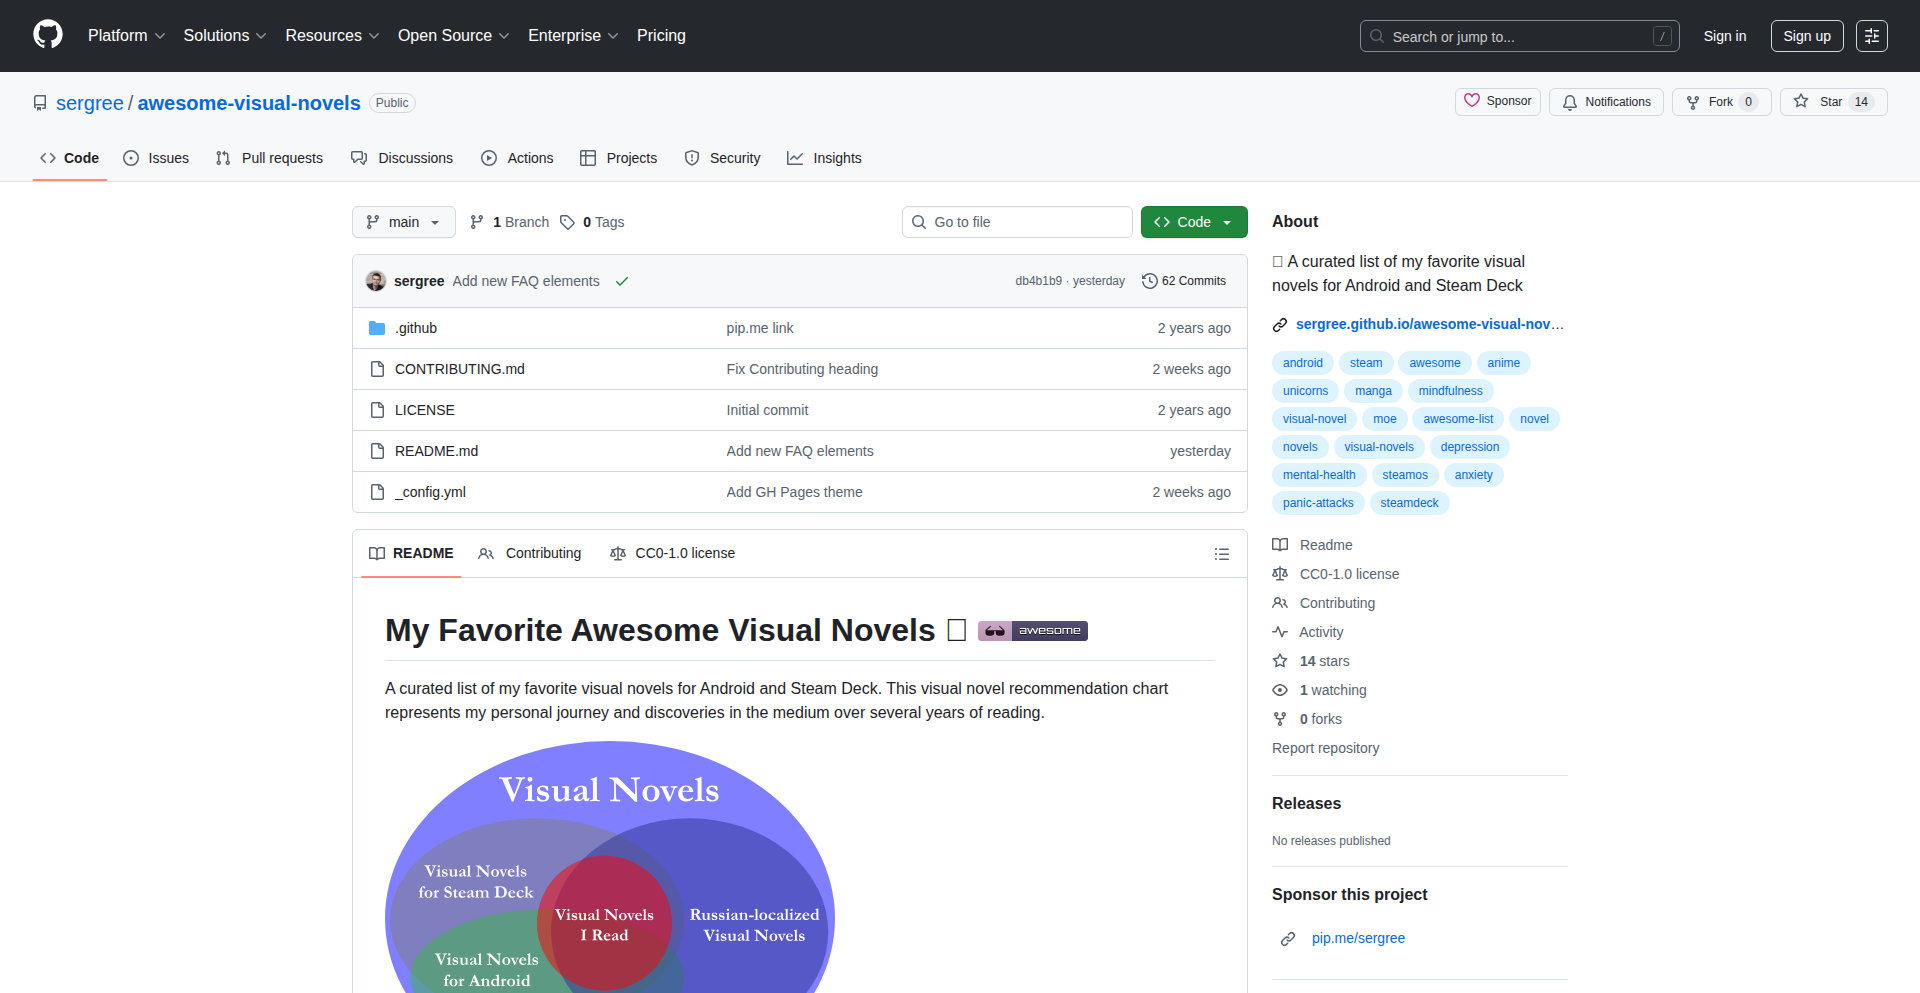Screen dimensions: 1920x993
Task: Click sergree's avatar in commit row
Action: 376,281
